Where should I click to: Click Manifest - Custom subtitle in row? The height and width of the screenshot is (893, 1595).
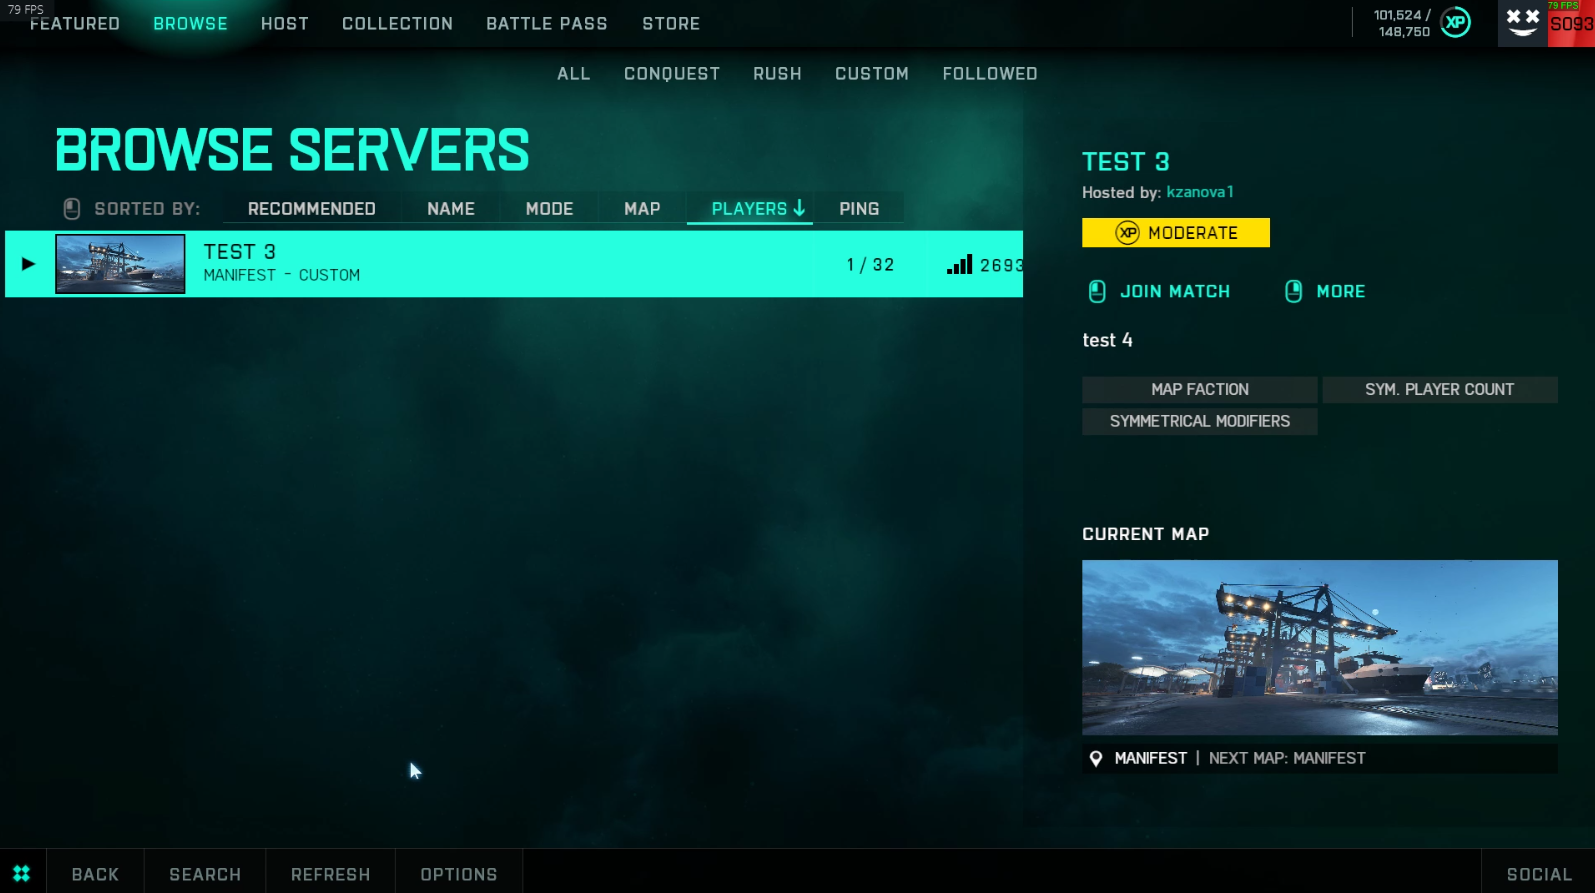[282, 275]
